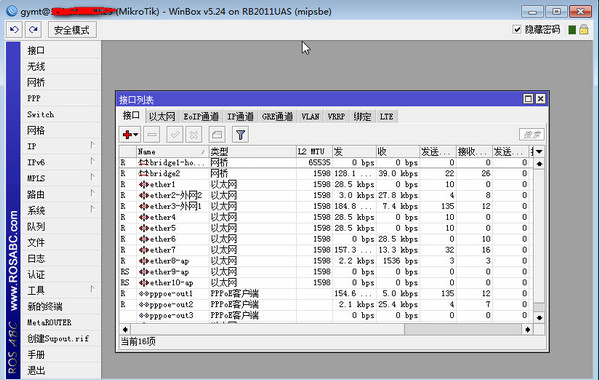Sort by the 类型 column header

(253, 152)
